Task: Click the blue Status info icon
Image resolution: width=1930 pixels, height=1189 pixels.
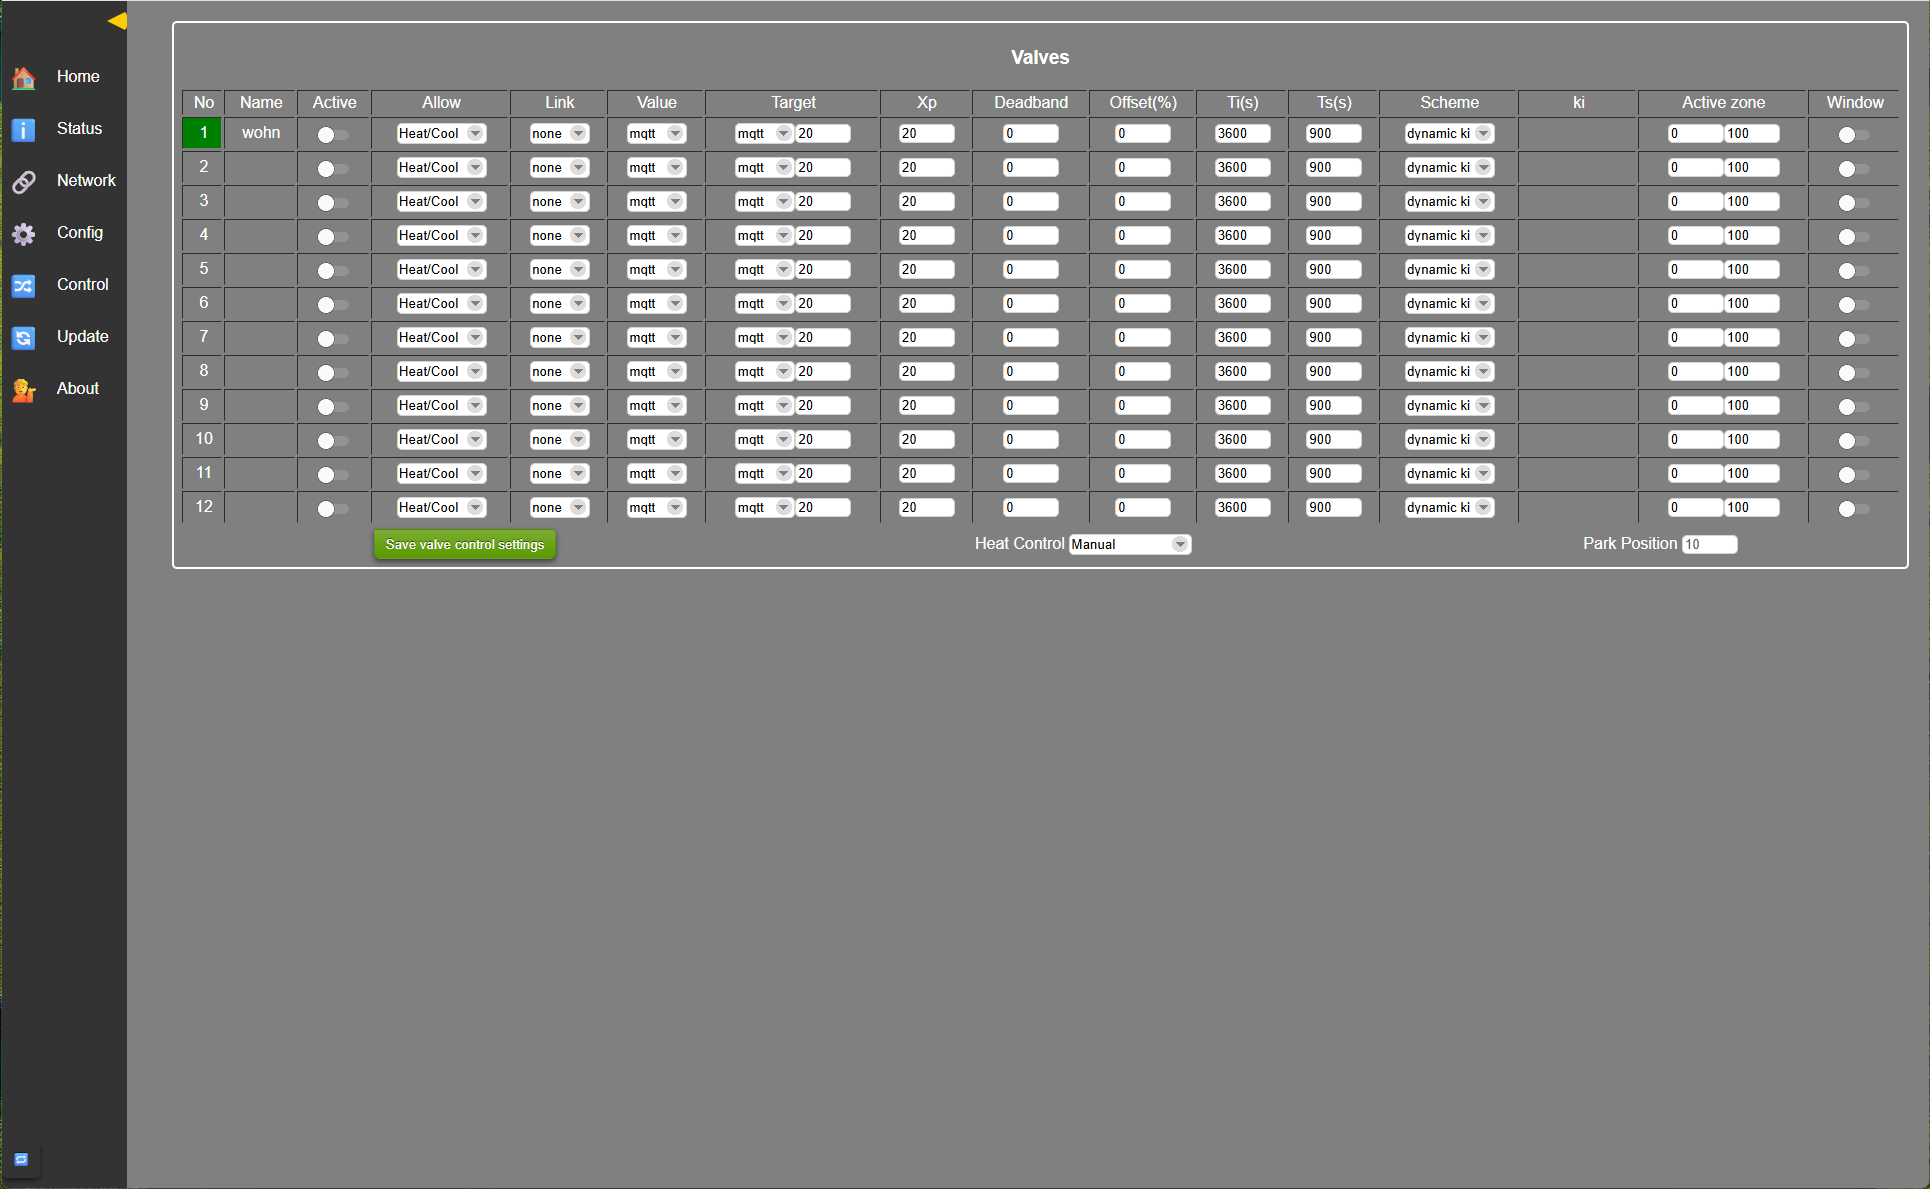Action: [24, 129]
